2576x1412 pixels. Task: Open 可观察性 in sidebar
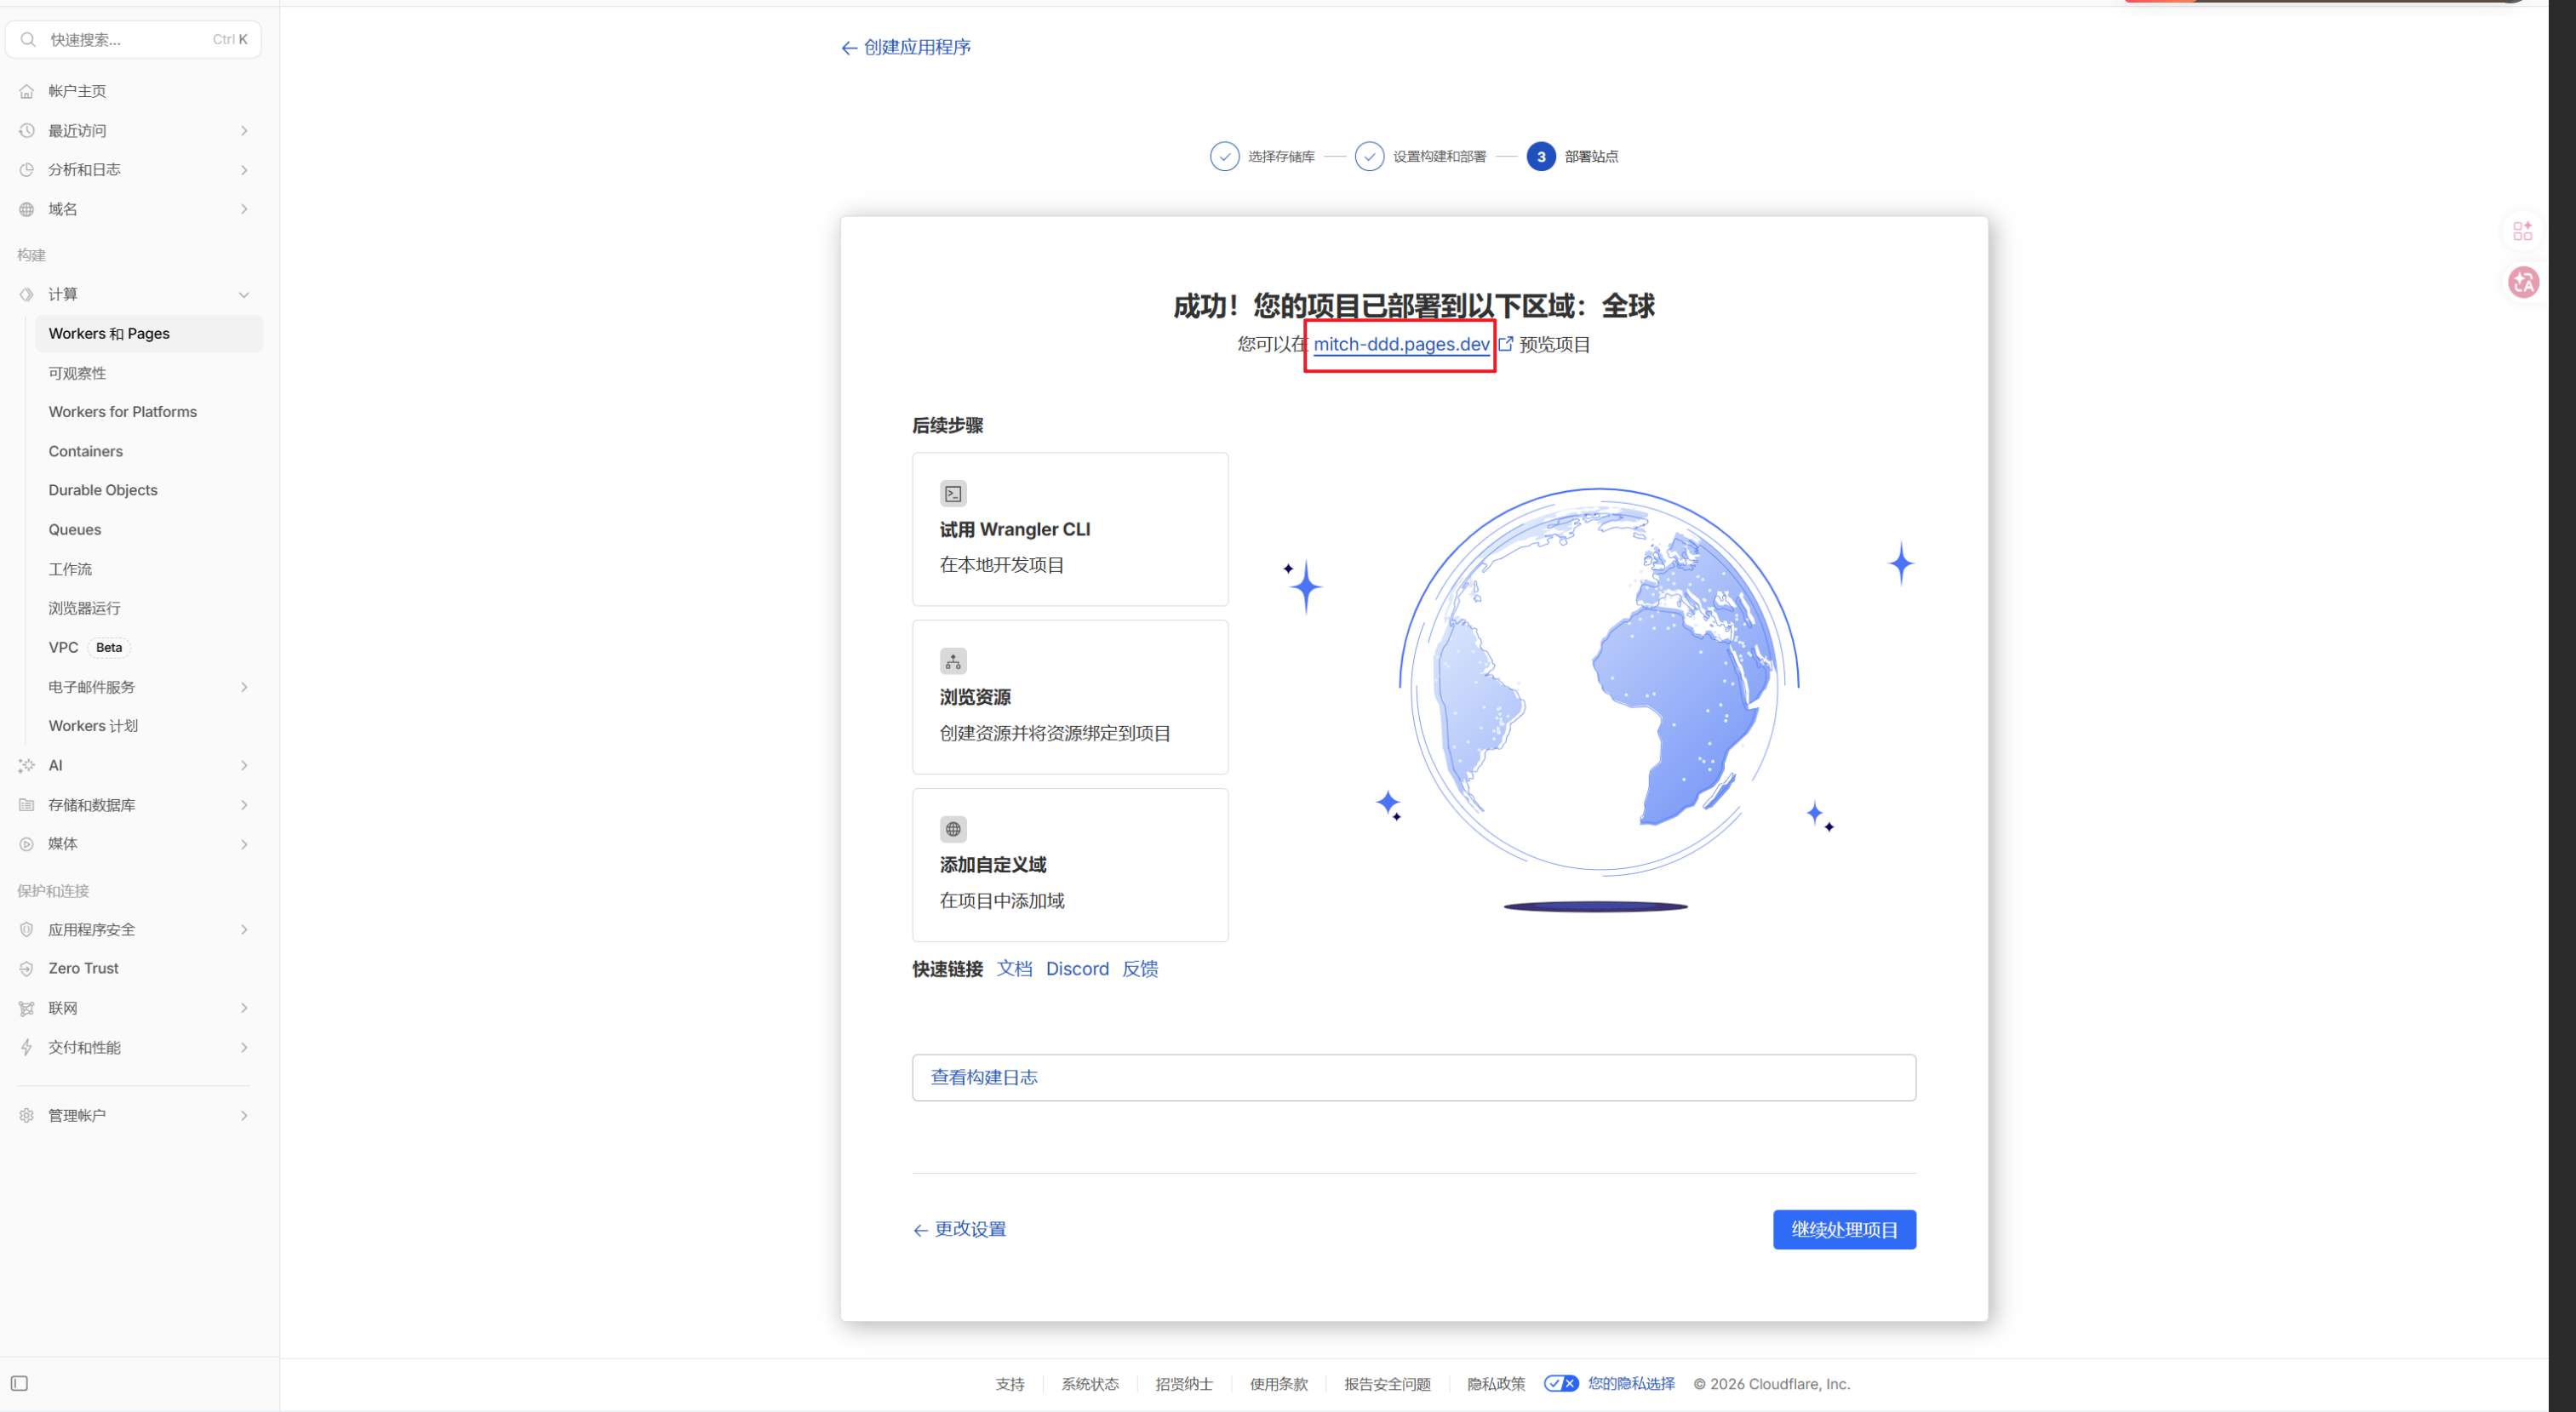pyautogui.click(x=77, y=373)
